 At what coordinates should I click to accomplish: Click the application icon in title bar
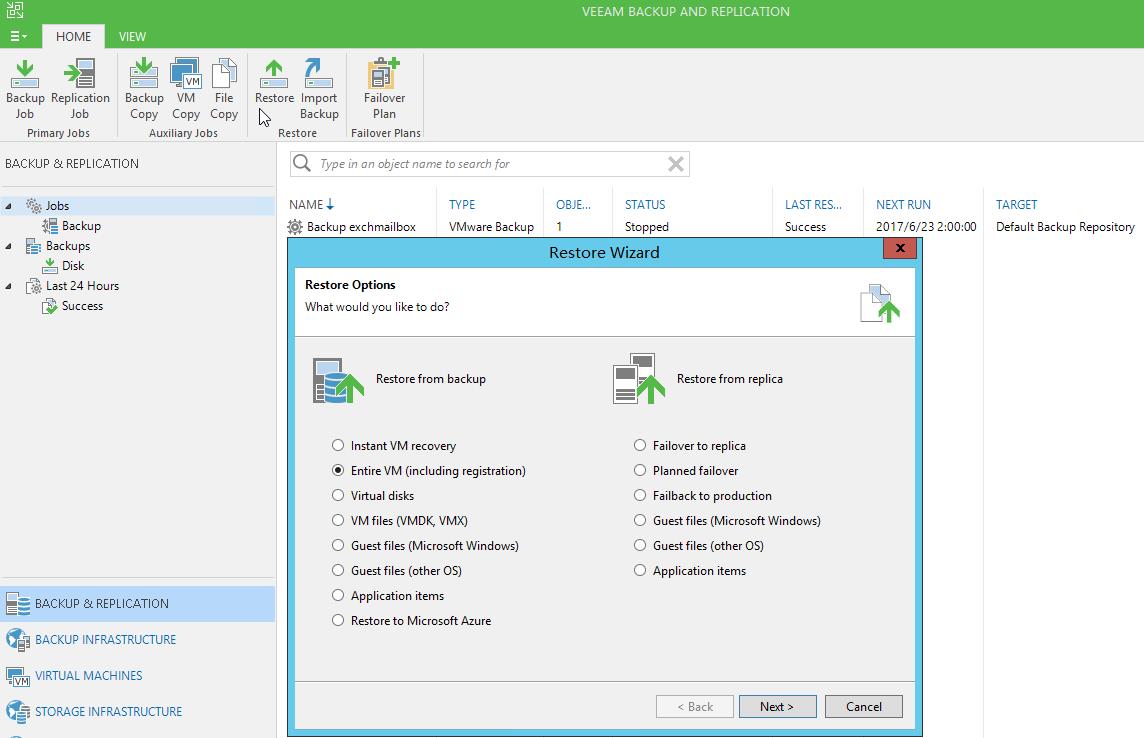pyautogui.click(x=15, y=10)
